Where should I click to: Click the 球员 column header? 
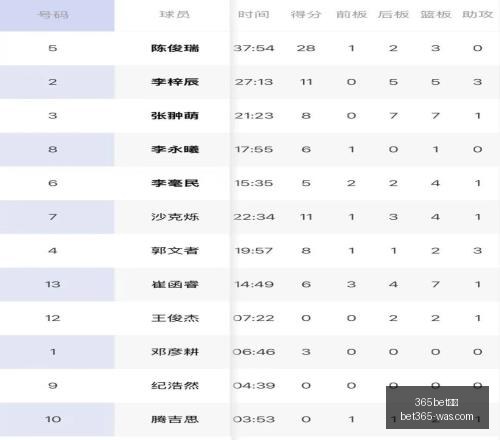[175, 15]
